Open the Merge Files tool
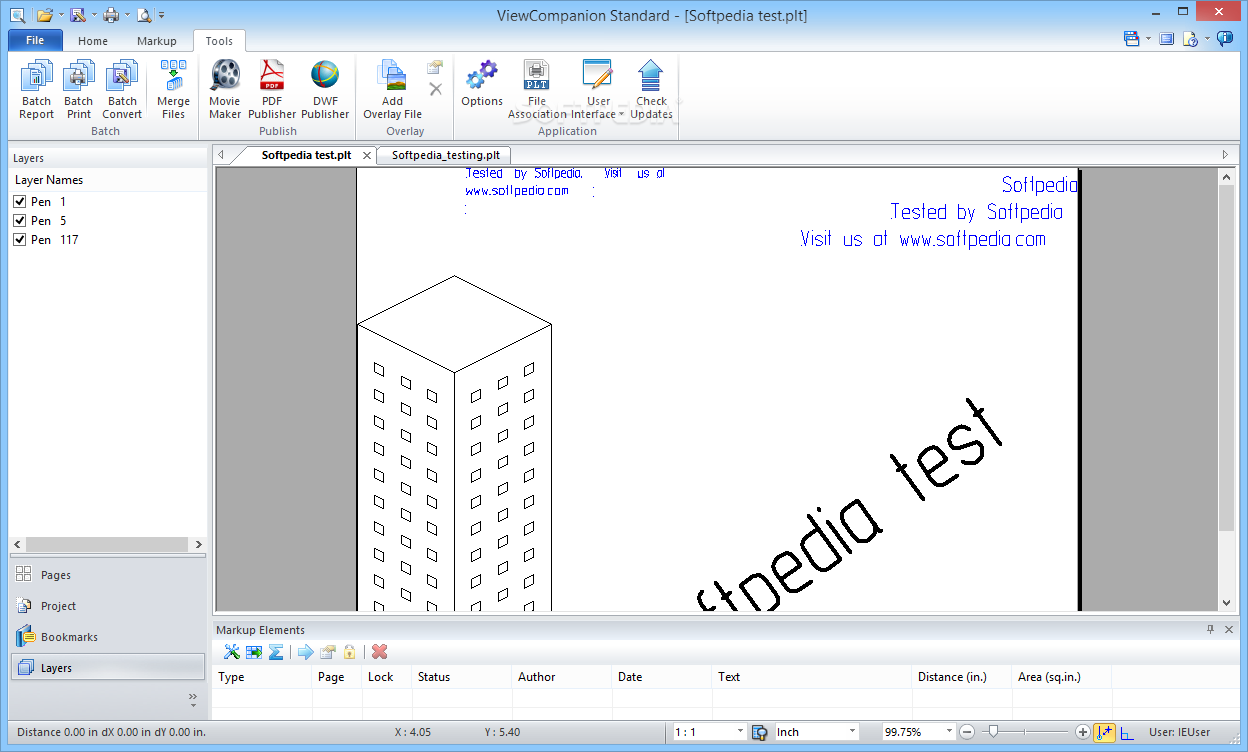1248x752 pixels. pos(173,90)
